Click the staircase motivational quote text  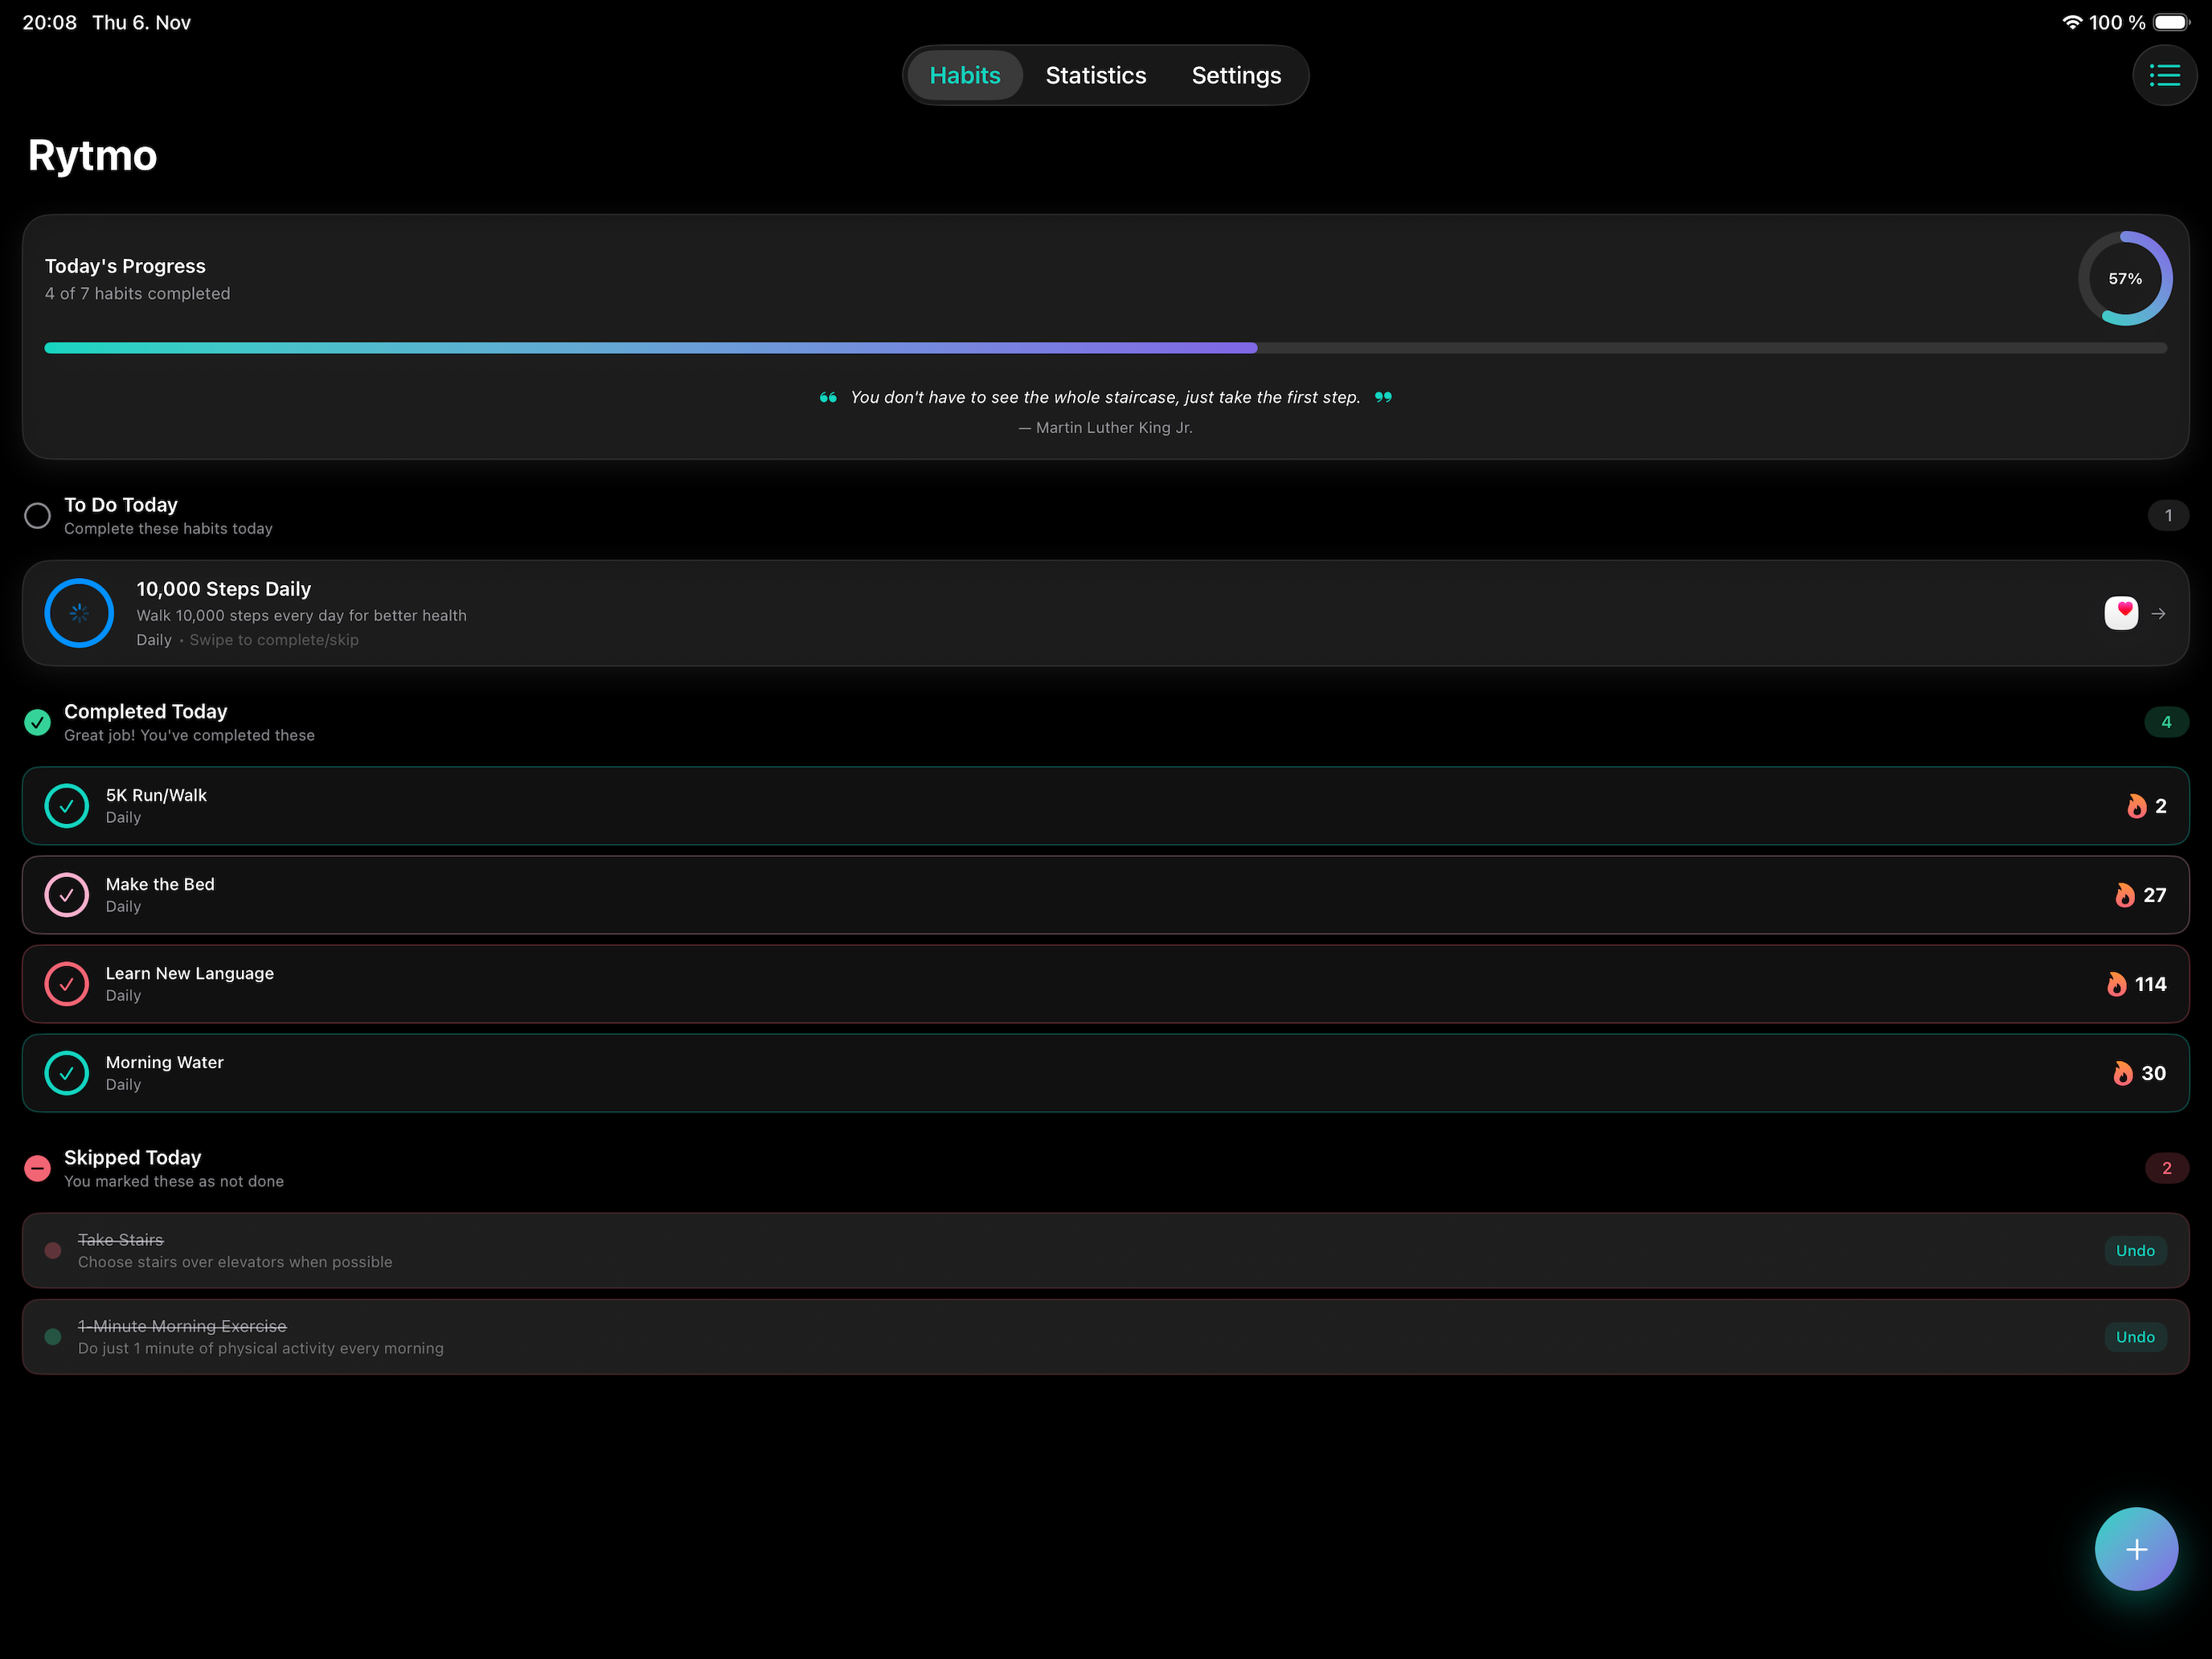click(x=1106, y=398)
